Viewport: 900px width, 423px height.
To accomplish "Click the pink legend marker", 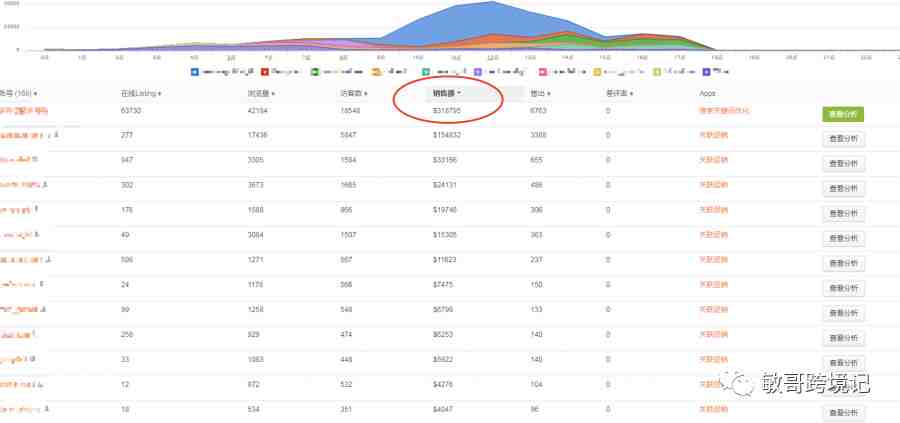I will click(541, 72).
